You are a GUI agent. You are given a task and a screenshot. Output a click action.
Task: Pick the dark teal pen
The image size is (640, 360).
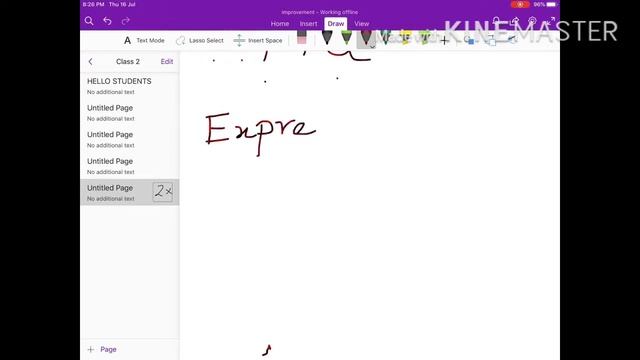pos(385,38)
